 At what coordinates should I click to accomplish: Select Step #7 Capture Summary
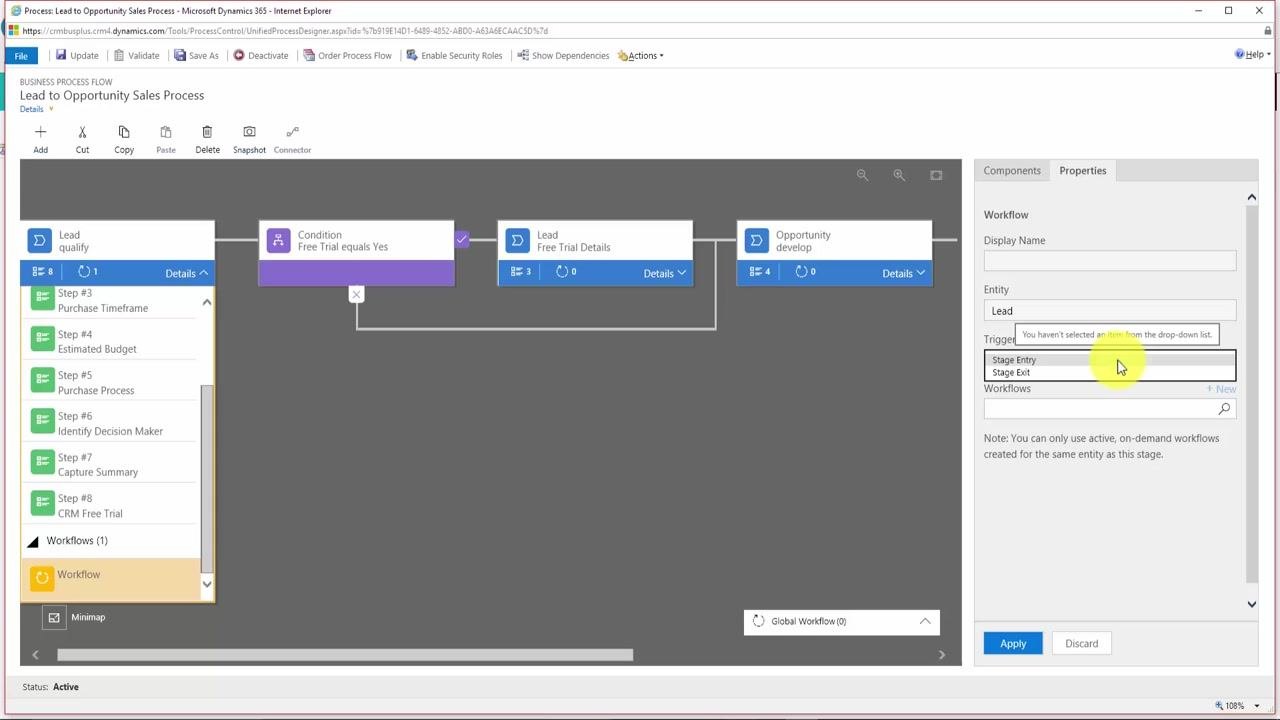coord(110,465)
